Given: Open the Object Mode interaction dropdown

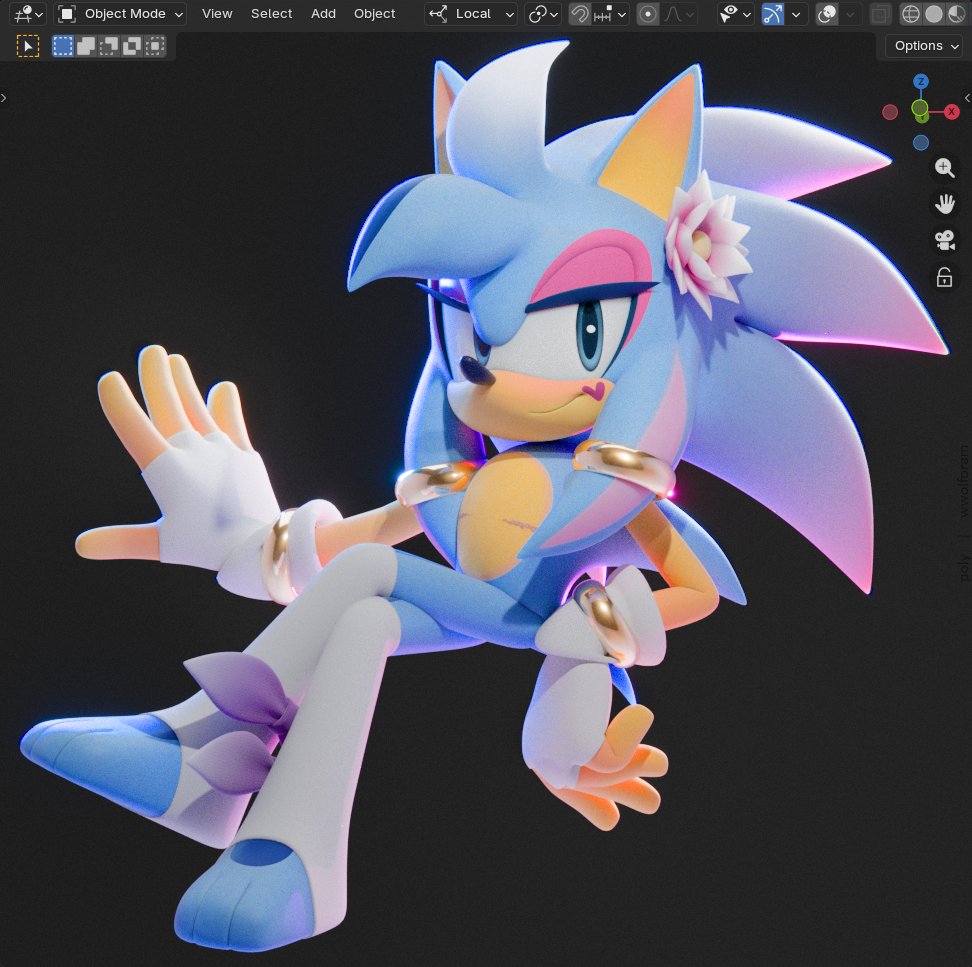Looking at the screenshot, I should [x=121, y=14].
